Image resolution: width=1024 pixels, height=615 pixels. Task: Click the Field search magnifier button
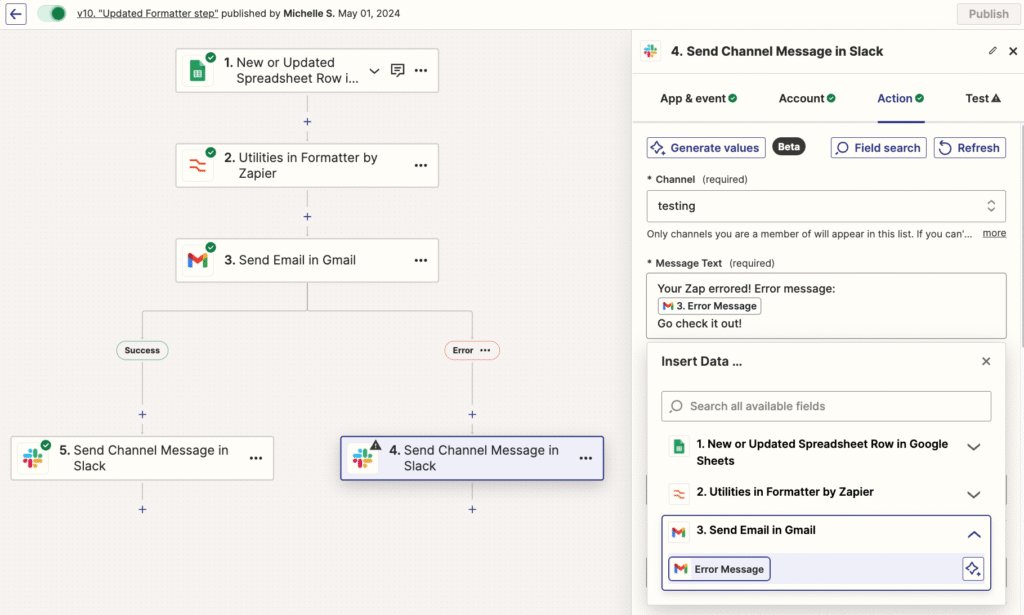point(878,147)
